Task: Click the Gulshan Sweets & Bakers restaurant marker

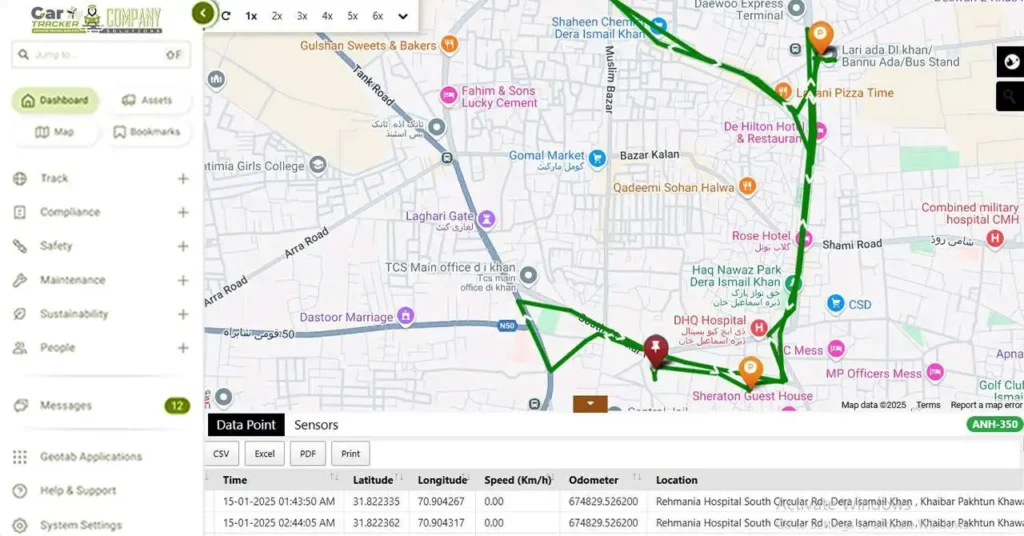Action: point(449,44)
